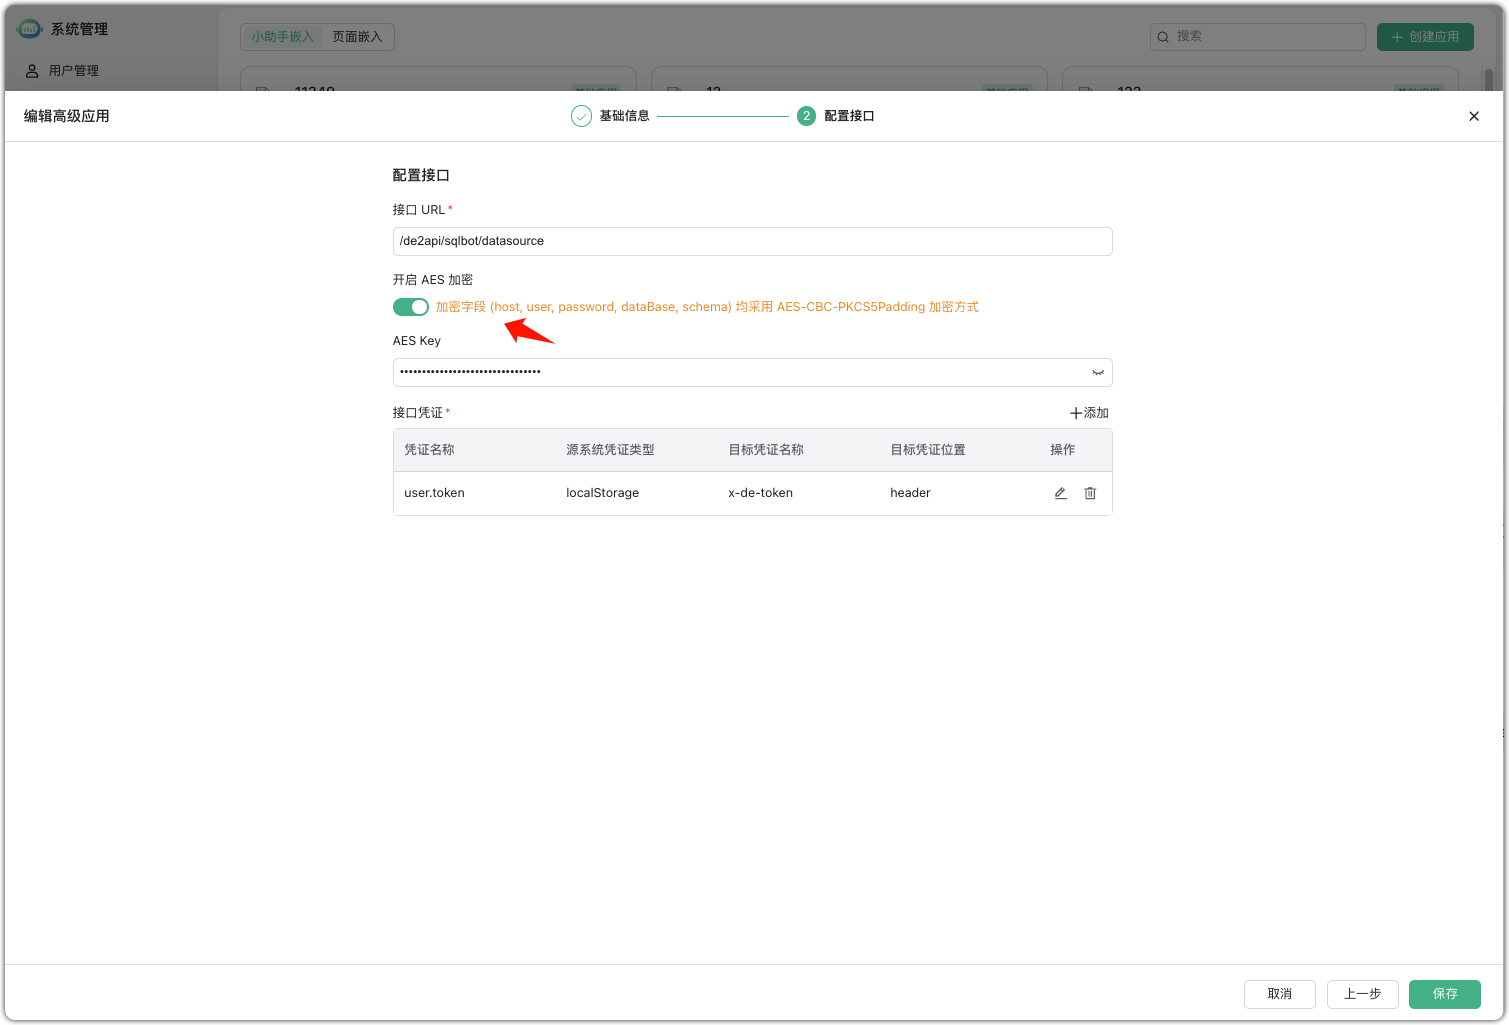The height and width of the screenshot is (1025, 1509).
Task: Switch to the 小助手嵌入 tab
Action: pos(282,37)
